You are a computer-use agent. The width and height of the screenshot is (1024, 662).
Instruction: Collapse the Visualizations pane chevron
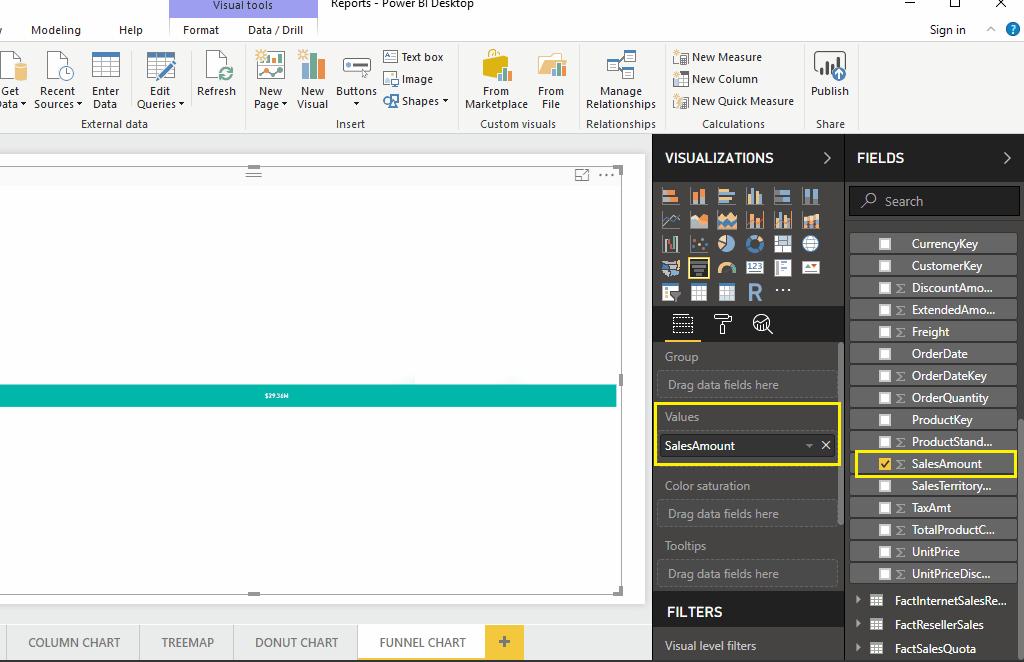coord(827,158)
